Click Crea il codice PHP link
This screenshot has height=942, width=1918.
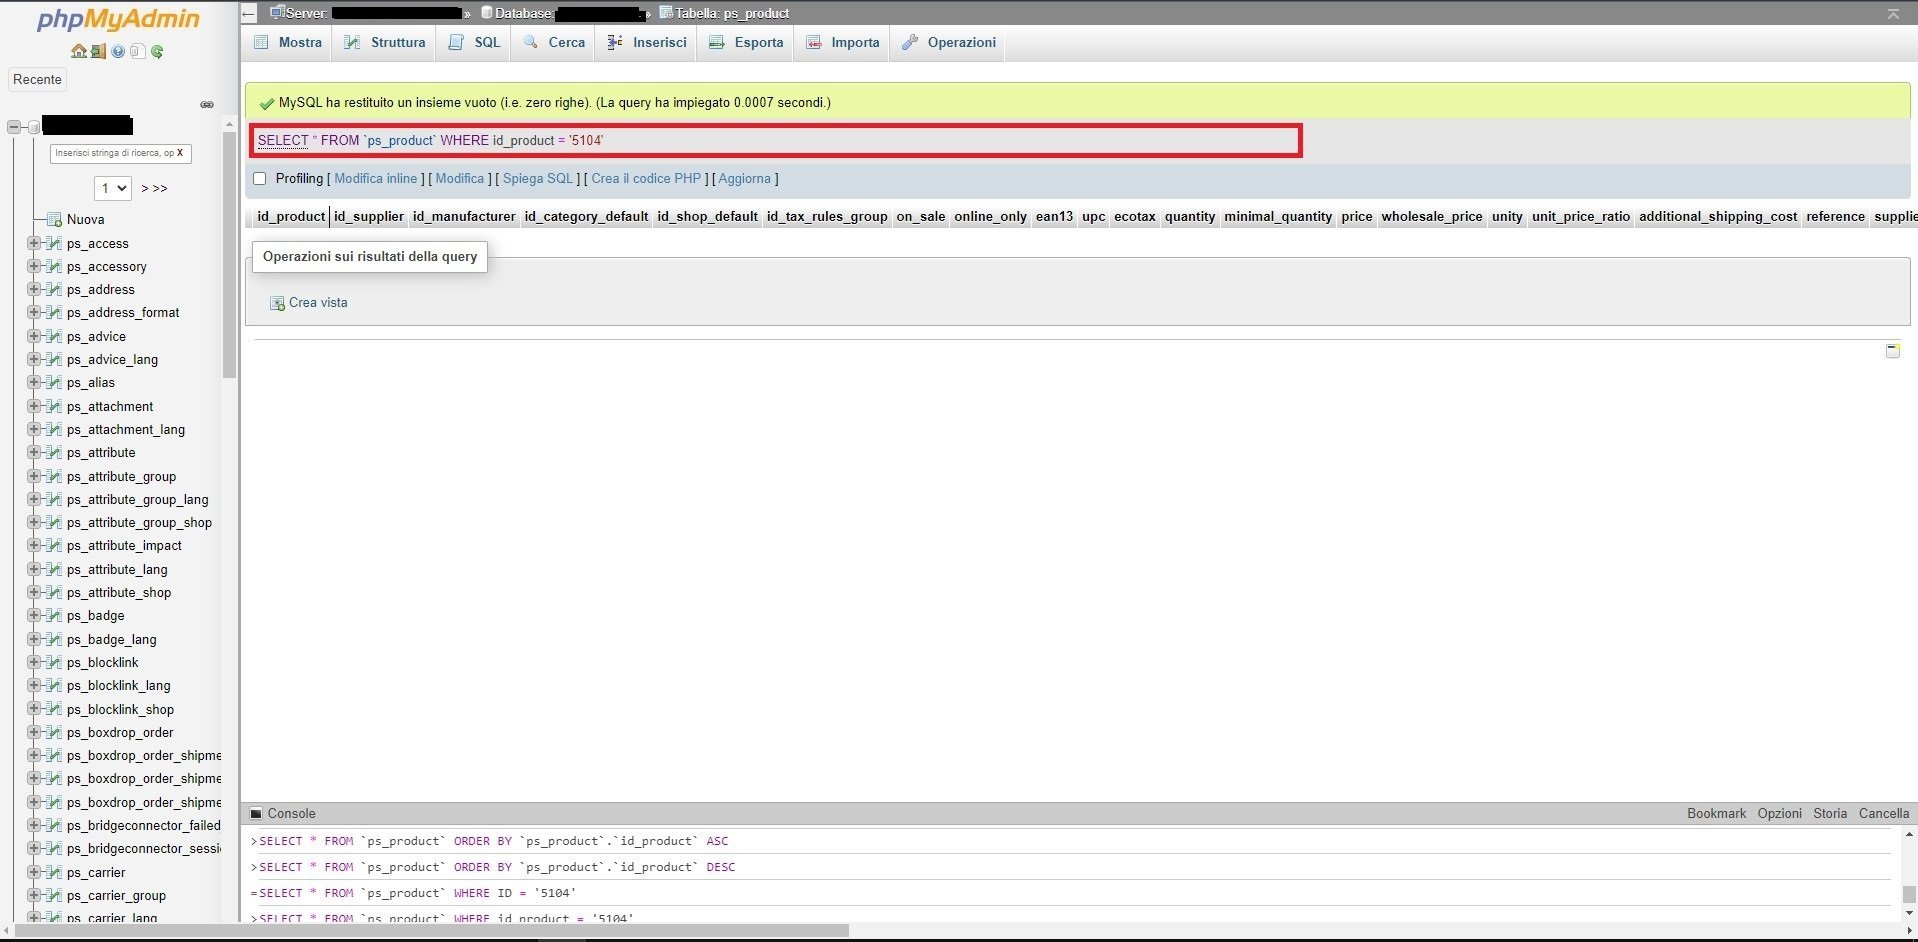[x=646, y=178]
